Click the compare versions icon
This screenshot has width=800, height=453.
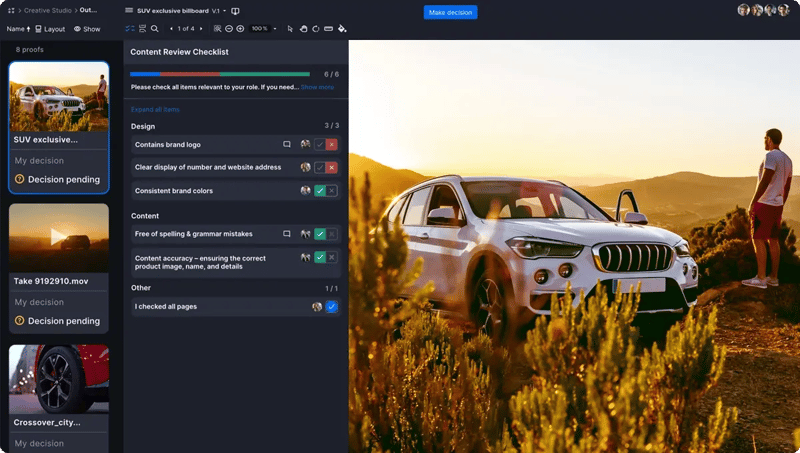click(x=235, y=11)
